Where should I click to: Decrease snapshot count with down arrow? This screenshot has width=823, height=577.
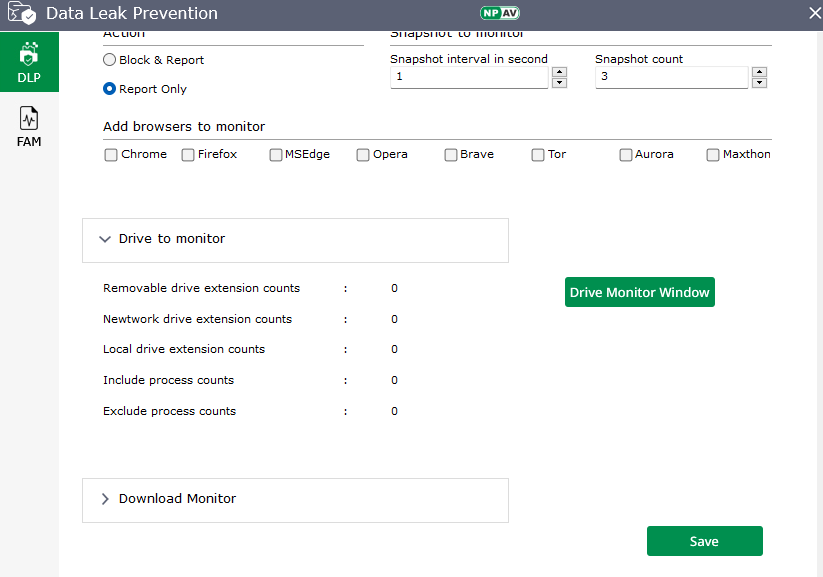(x=759, y=83)
